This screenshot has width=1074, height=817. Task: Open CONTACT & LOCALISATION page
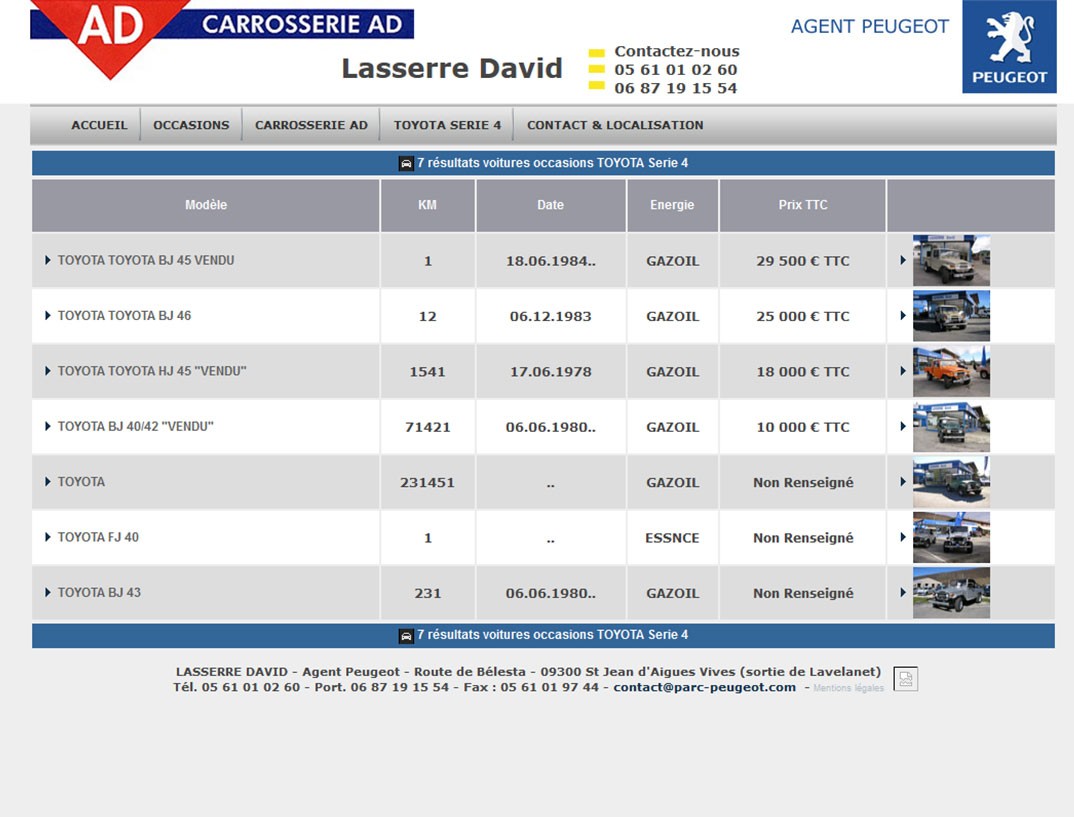(614, 125)
